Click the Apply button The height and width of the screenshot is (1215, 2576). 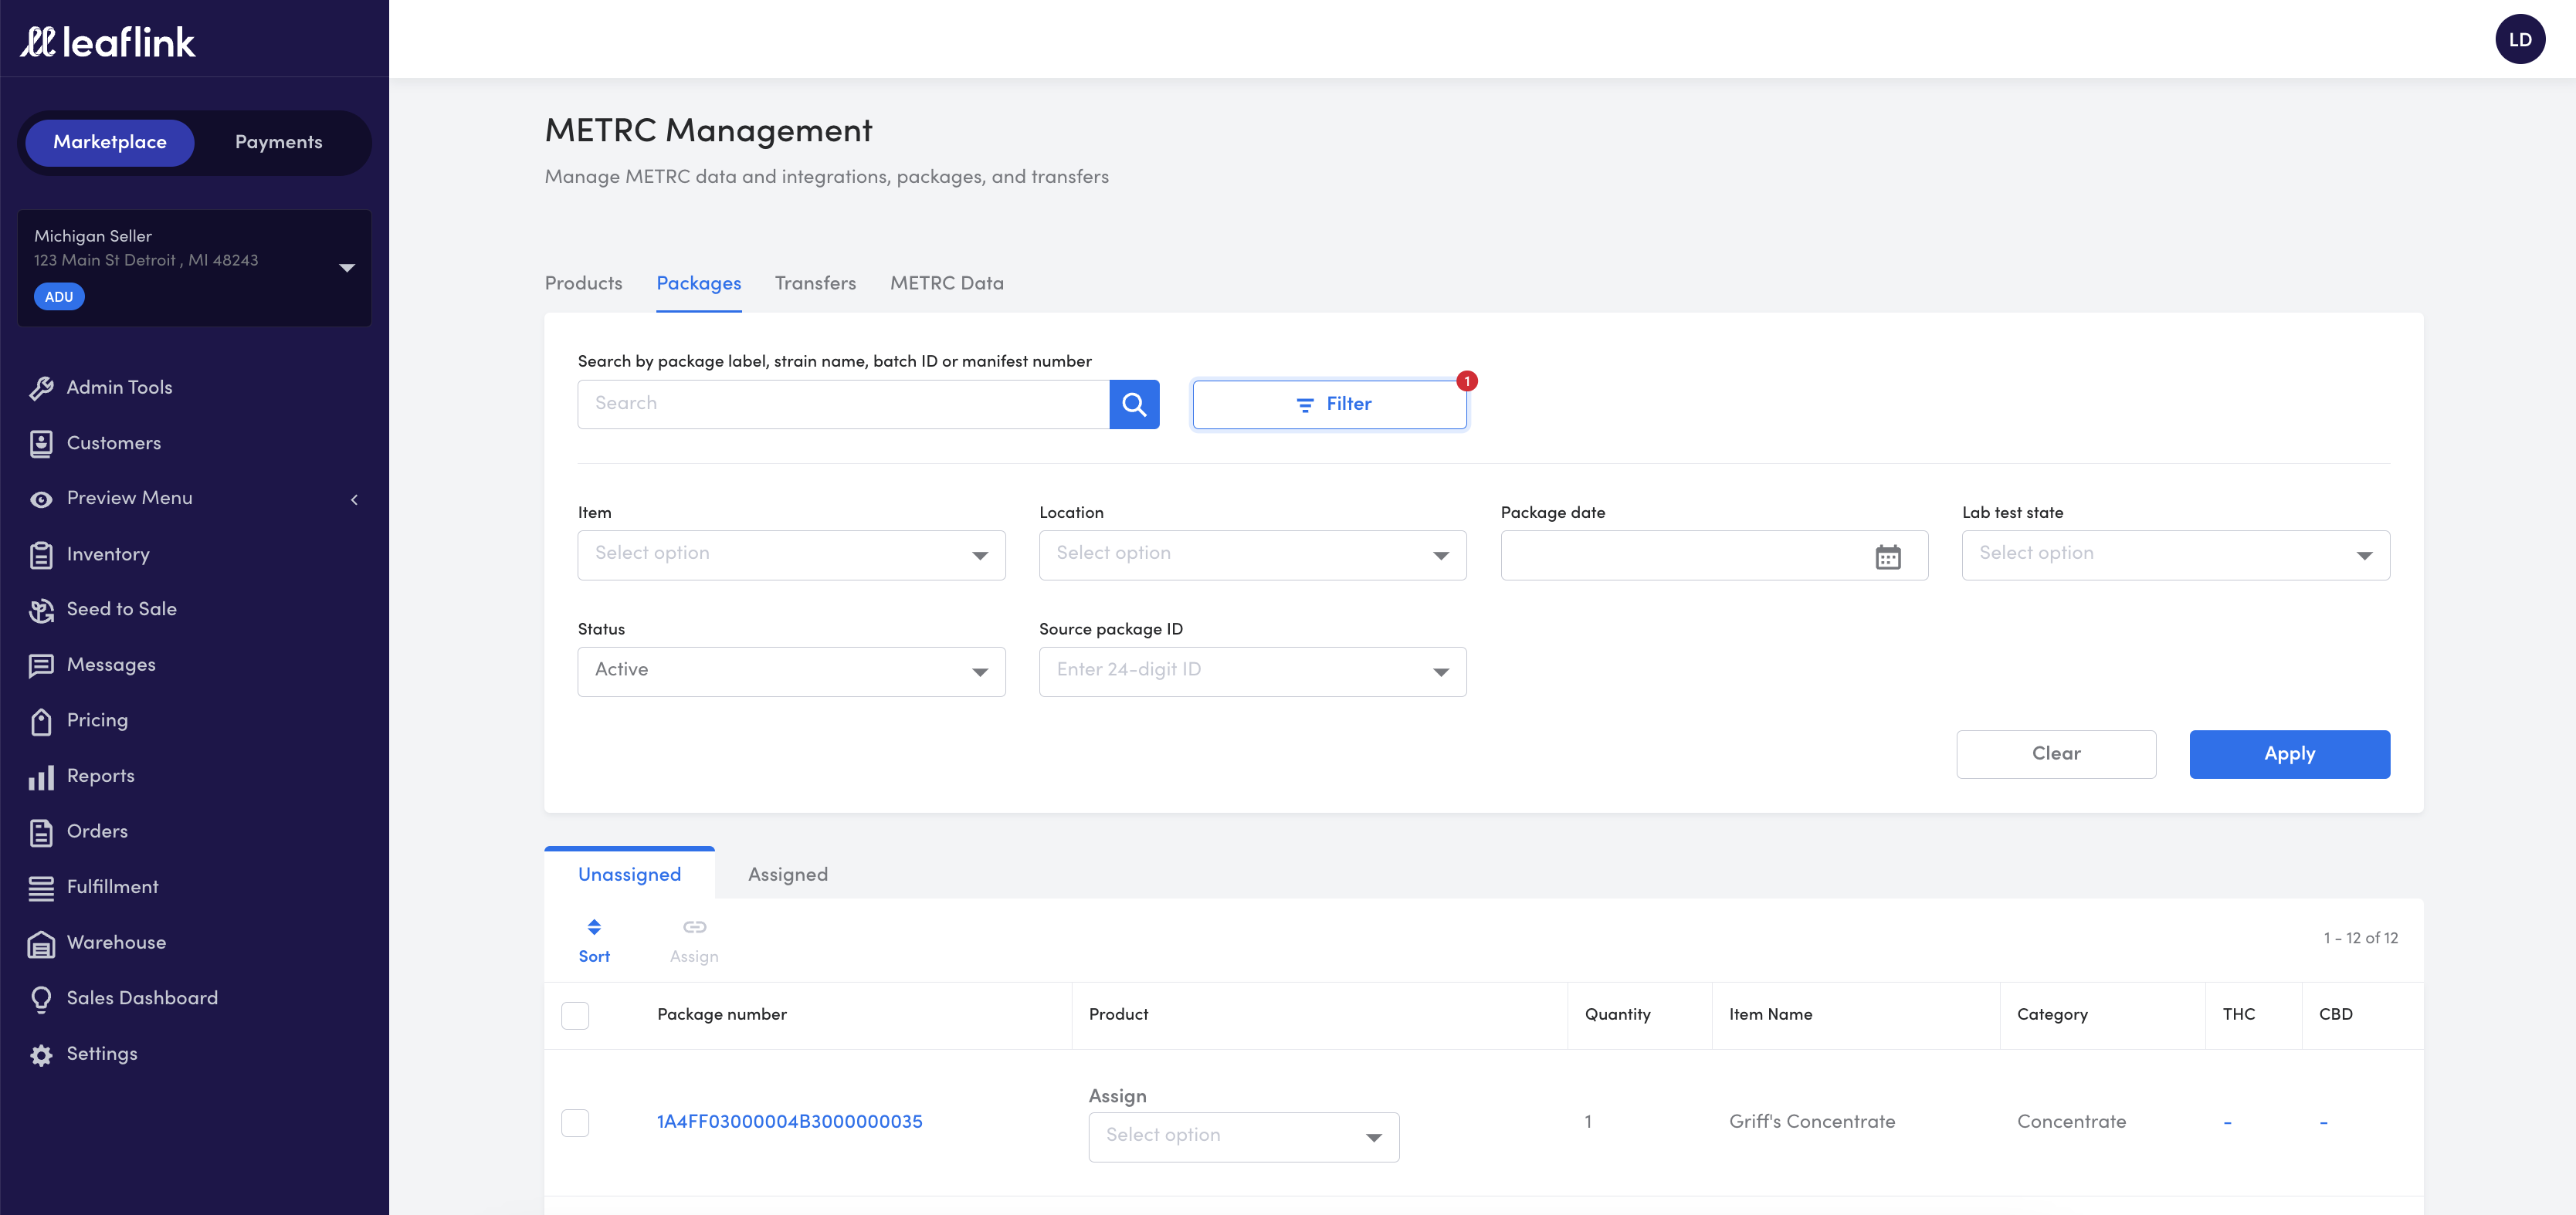[x=2289, y=754]
